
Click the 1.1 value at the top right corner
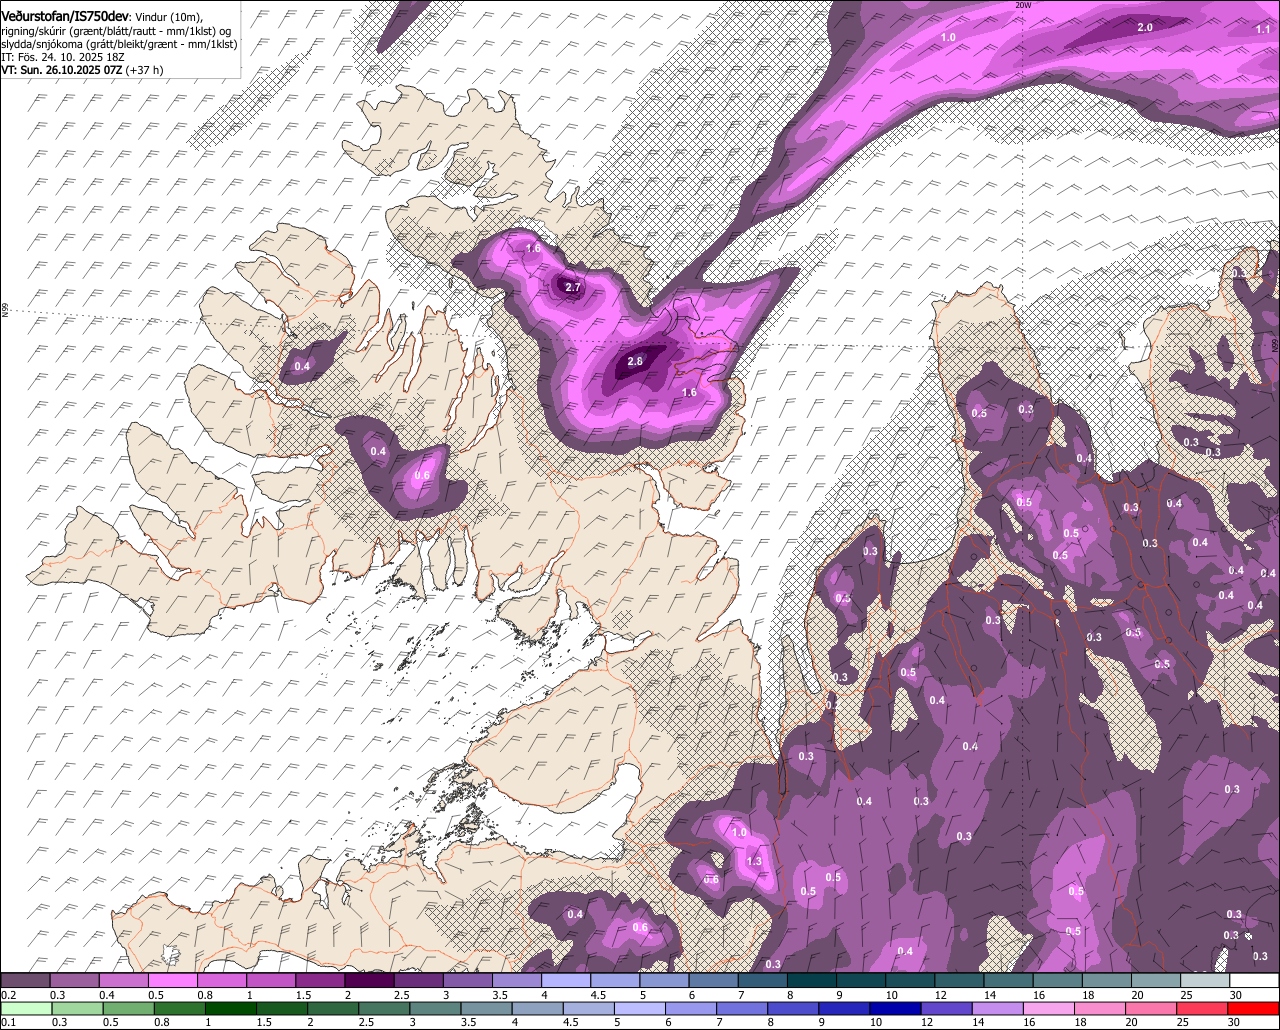(x=1263, y=30)
